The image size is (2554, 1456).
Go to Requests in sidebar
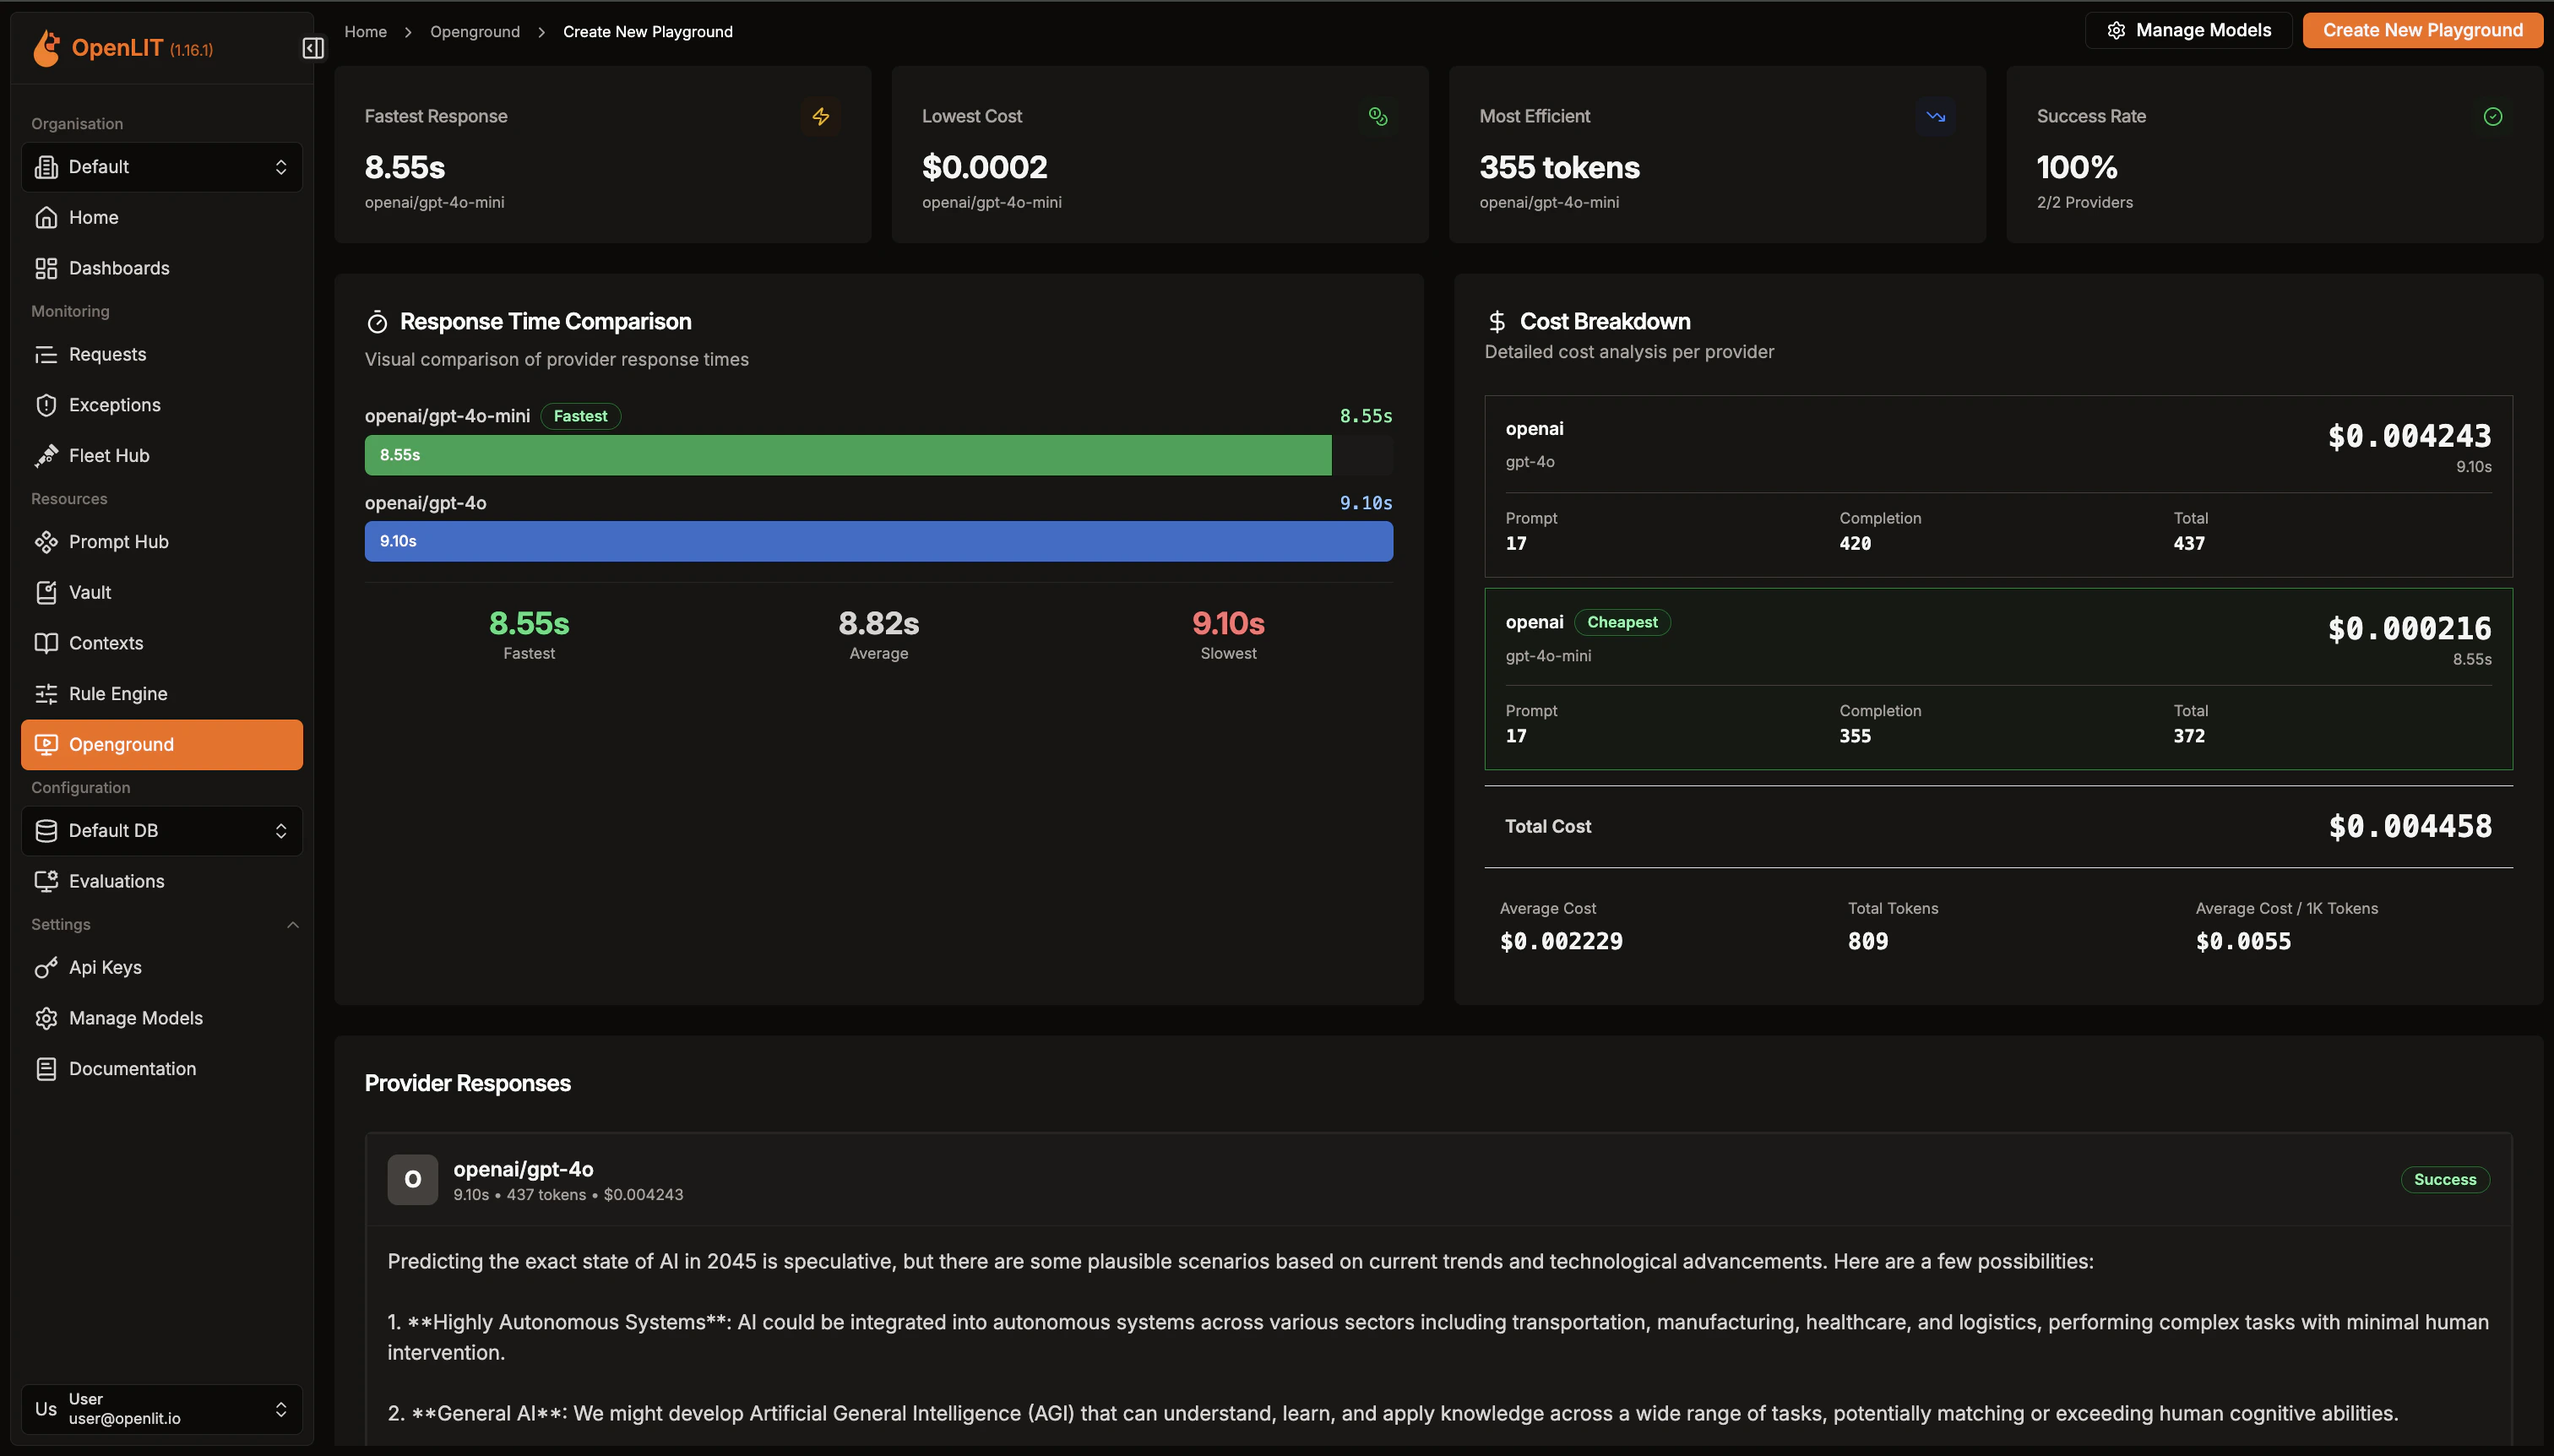(x=107, y=355)
